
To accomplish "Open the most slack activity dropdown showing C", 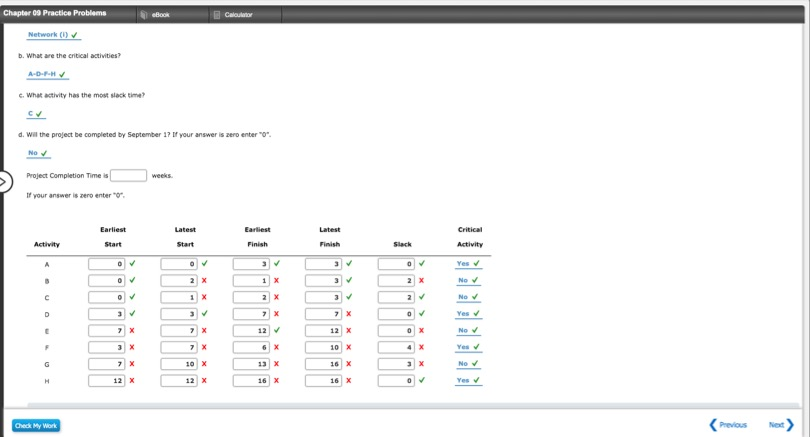I will pos(36,114).
